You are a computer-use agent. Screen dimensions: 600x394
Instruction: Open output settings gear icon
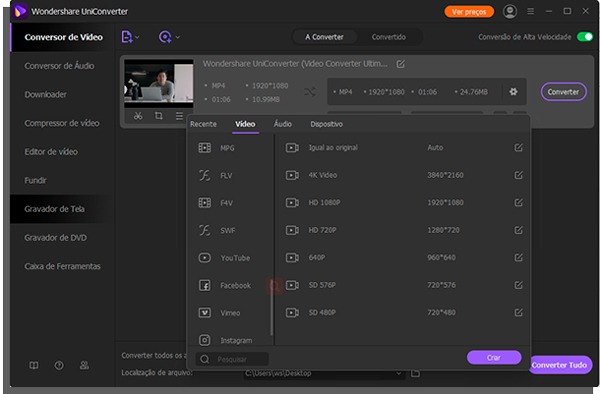[x=513, y=92]
